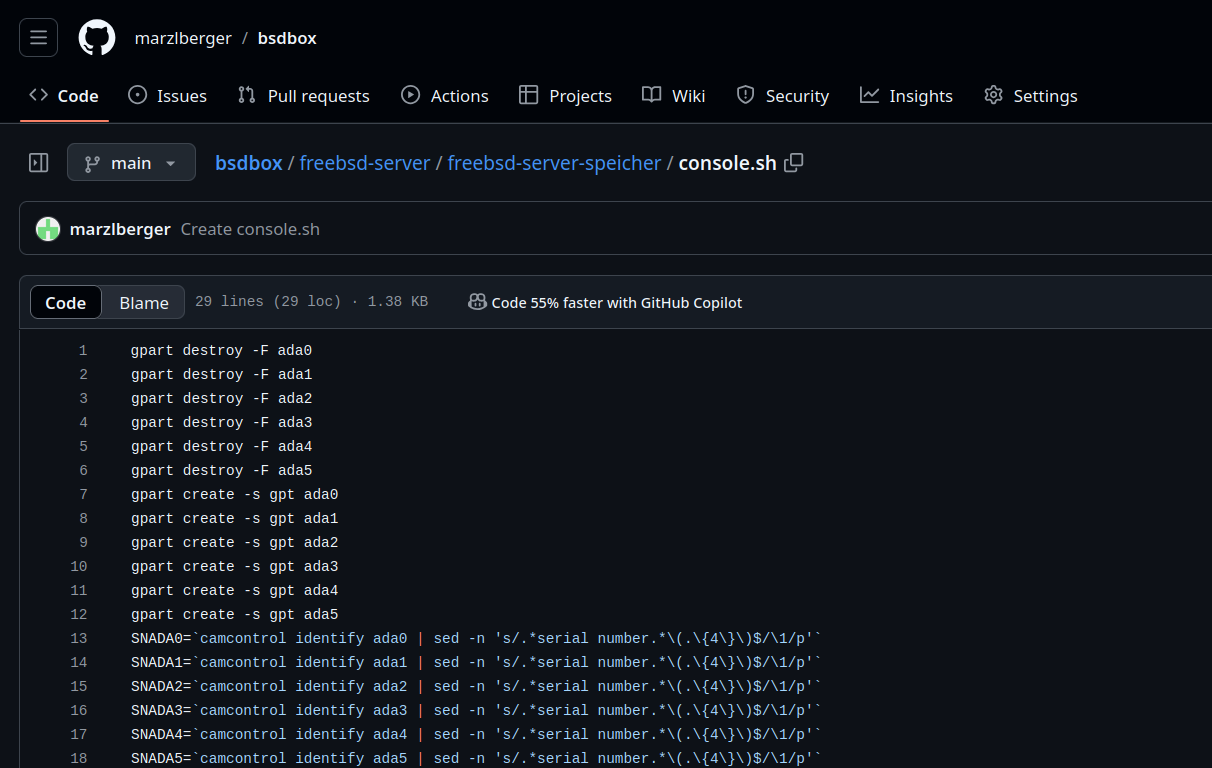Open the main branch dropdown
Viewport: 1212px width, 768px height.
point(131,163)
